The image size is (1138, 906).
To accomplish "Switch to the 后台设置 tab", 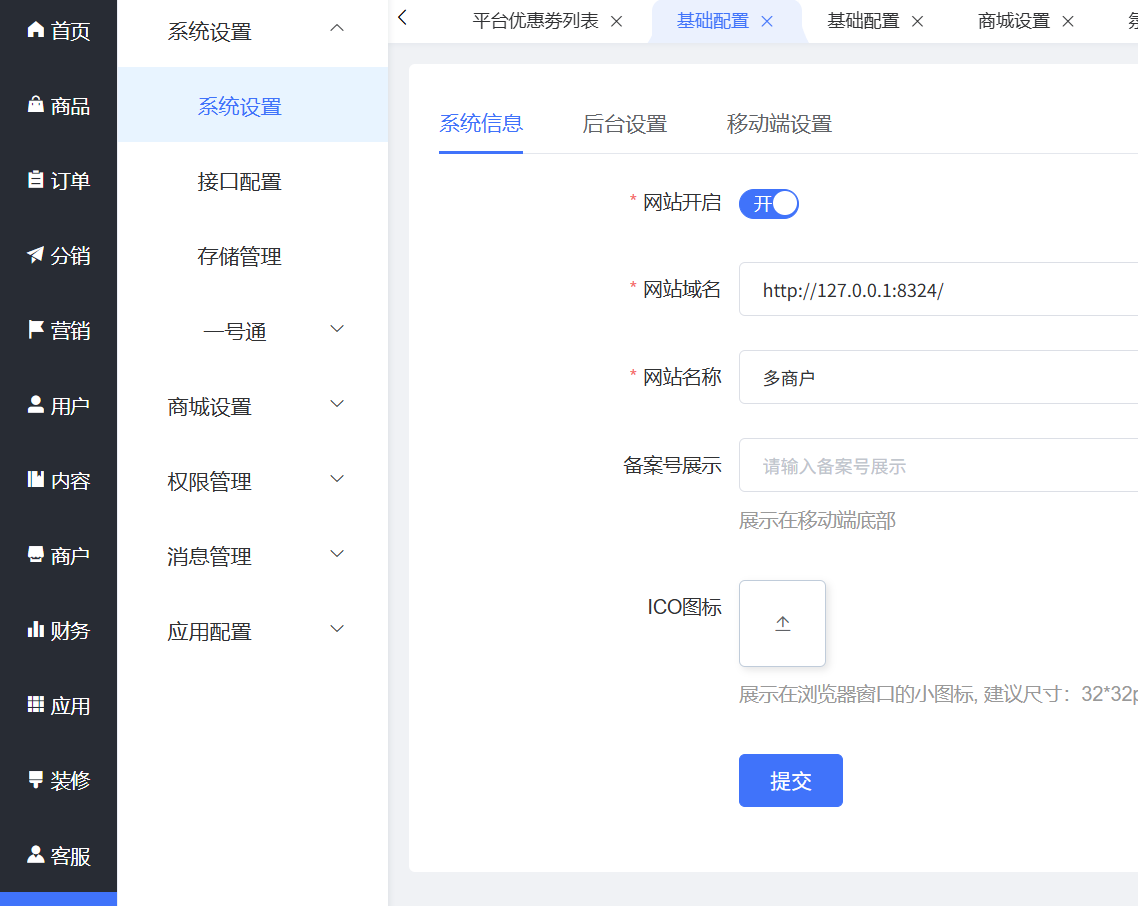I will tap(624, 124).
